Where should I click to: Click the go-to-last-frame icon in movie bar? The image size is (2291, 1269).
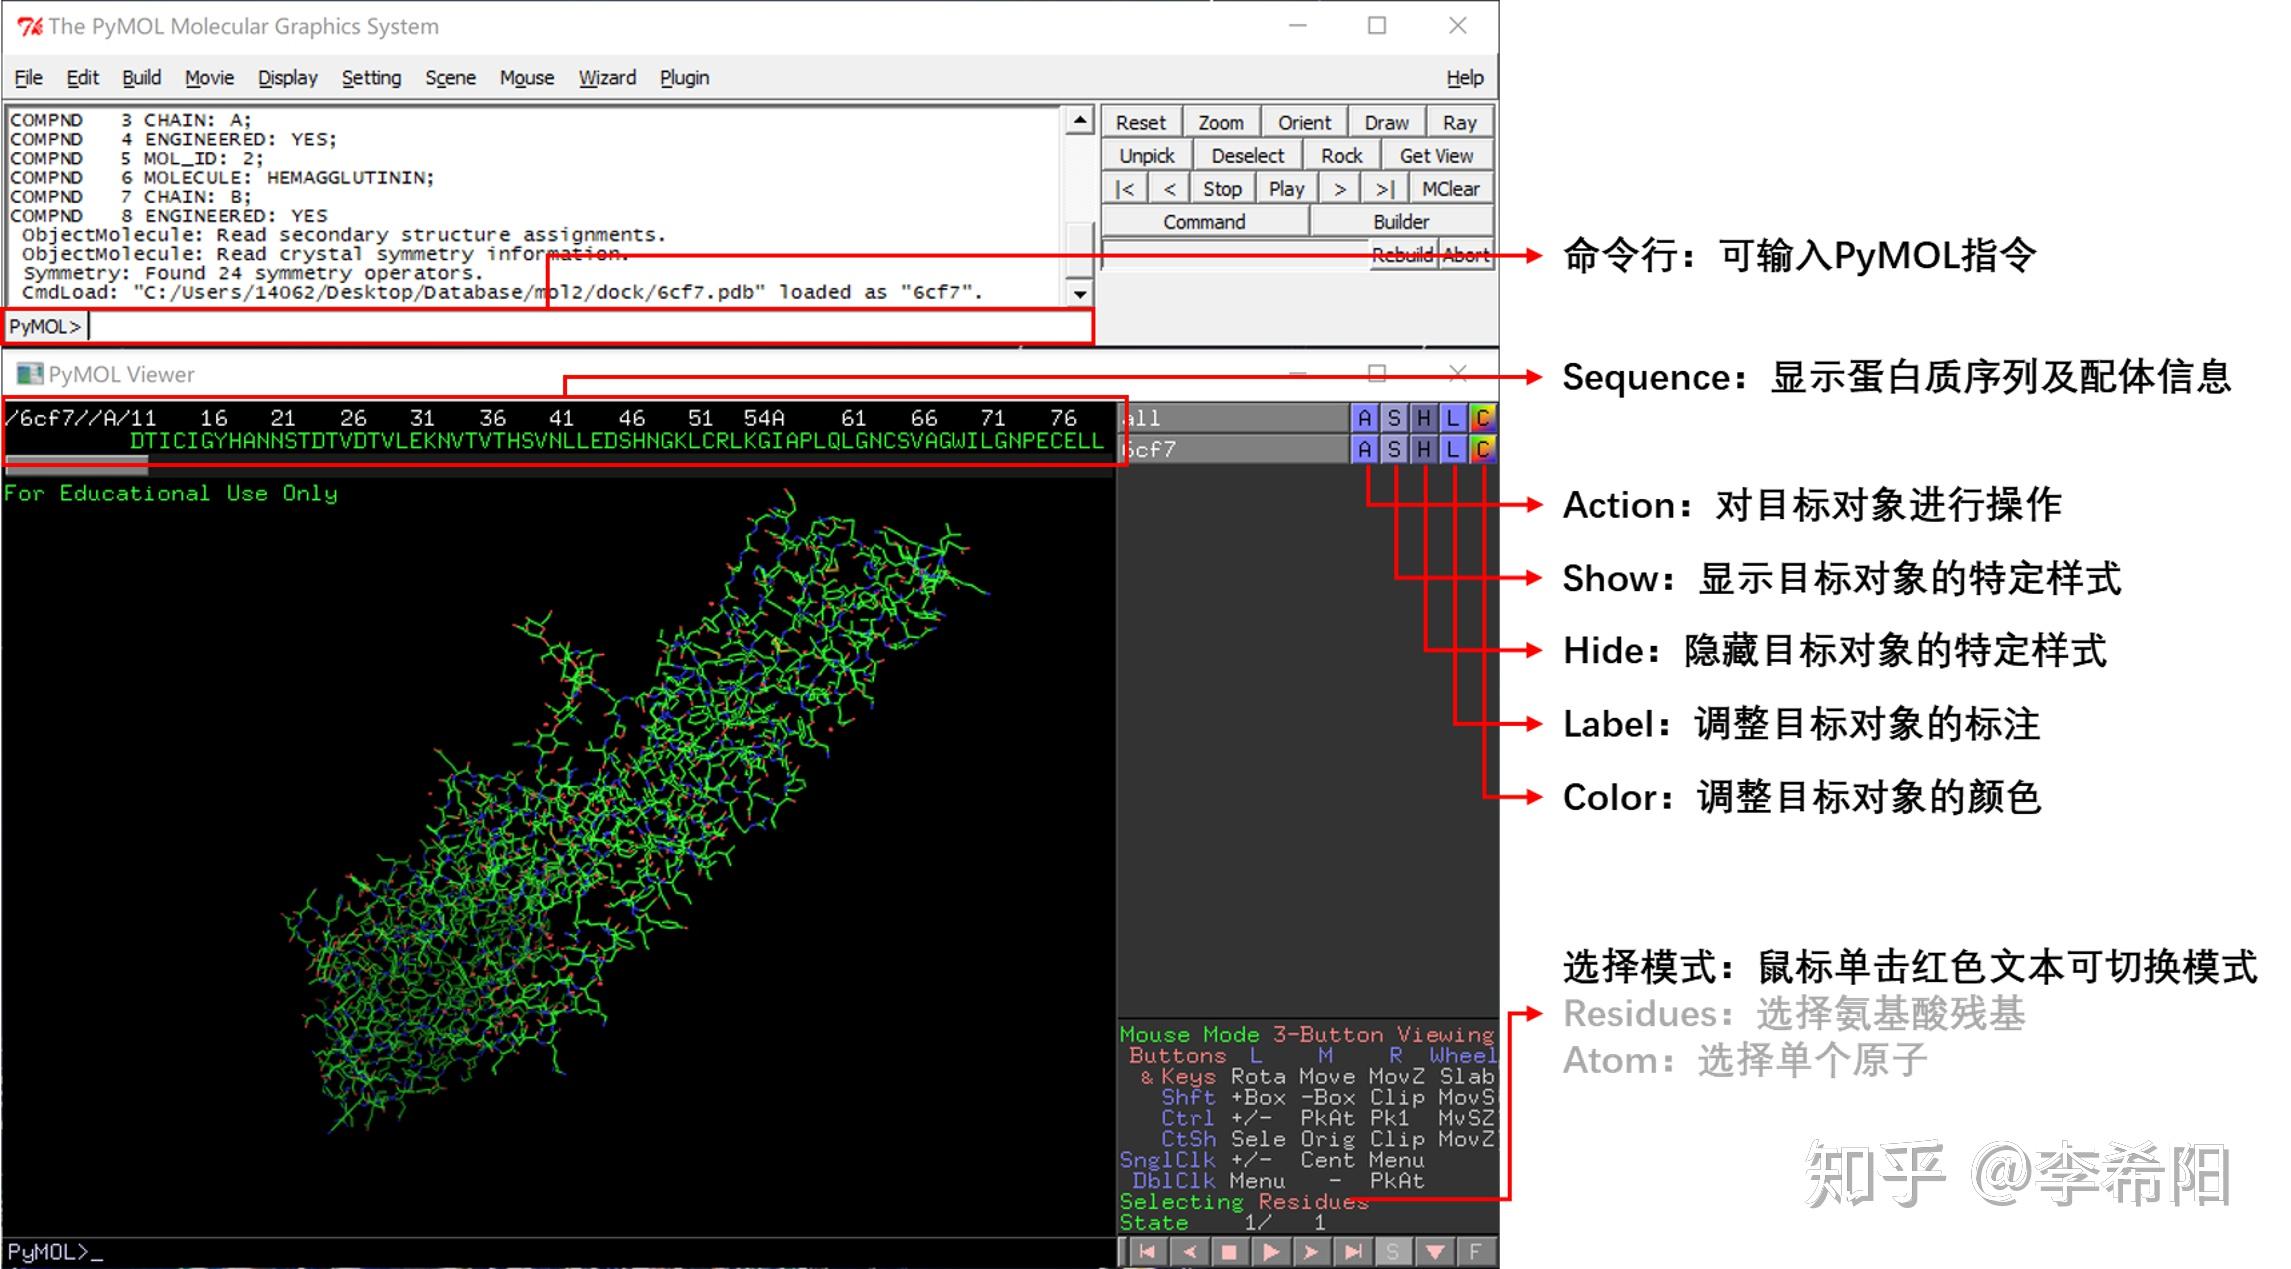1354,1251
